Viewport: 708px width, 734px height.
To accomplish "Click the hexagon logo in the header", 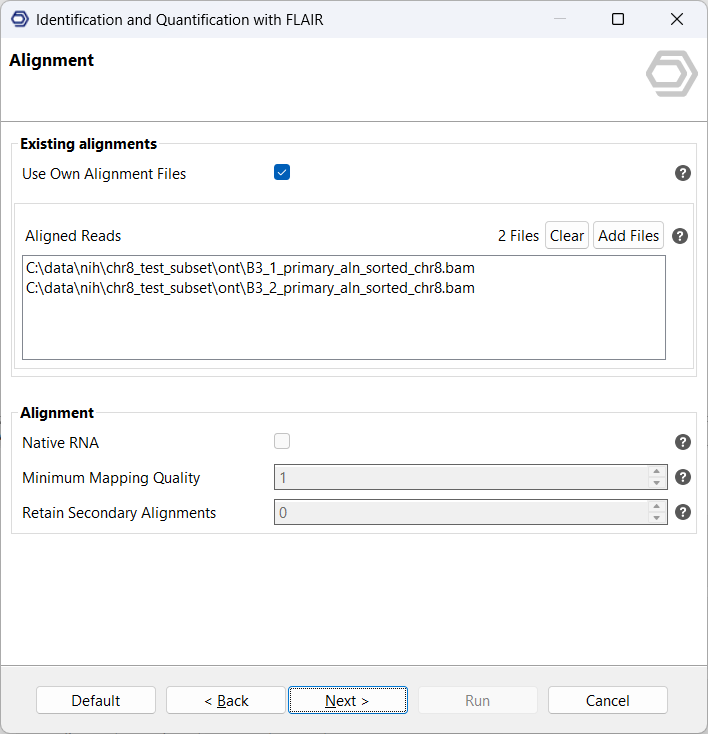I will click(x=671, y=74).
